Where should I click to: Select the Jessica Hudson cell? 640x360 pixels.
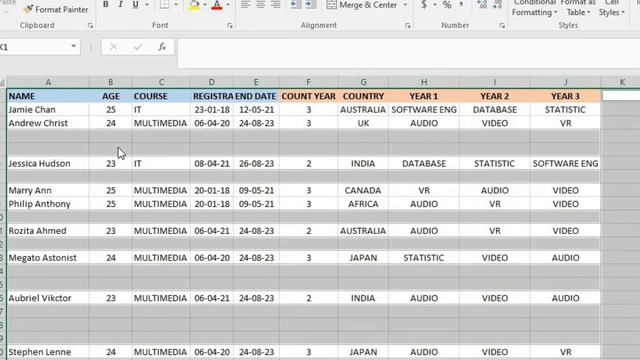(48, 163)
